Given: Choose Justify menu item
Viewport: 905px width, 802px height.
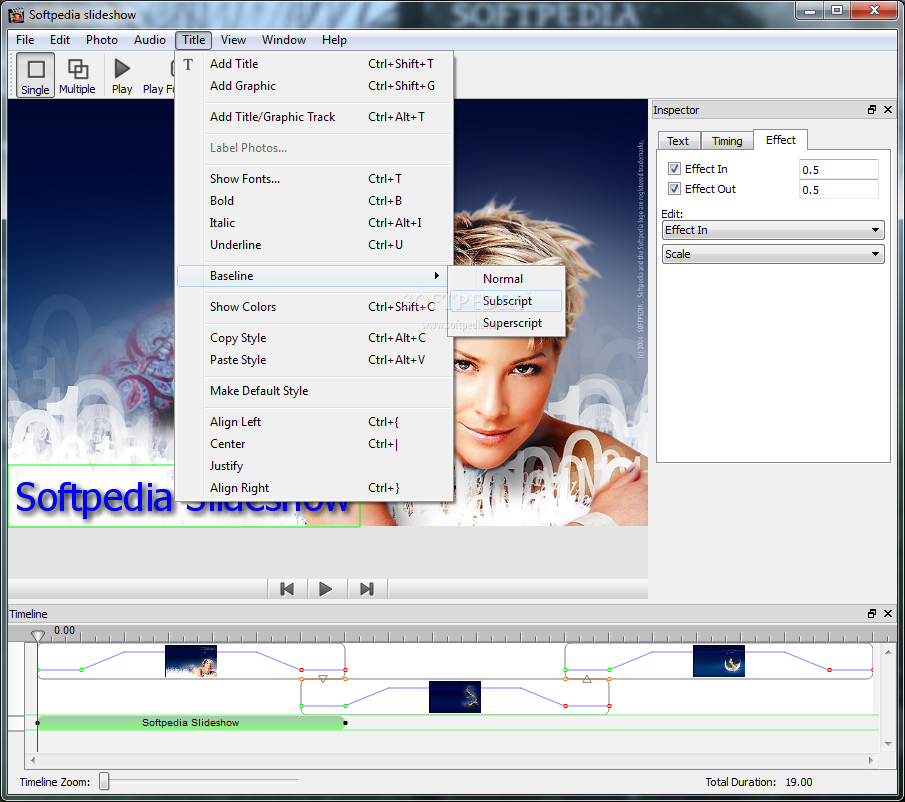Looking at the screenshot, I should [x=315, y=466].
